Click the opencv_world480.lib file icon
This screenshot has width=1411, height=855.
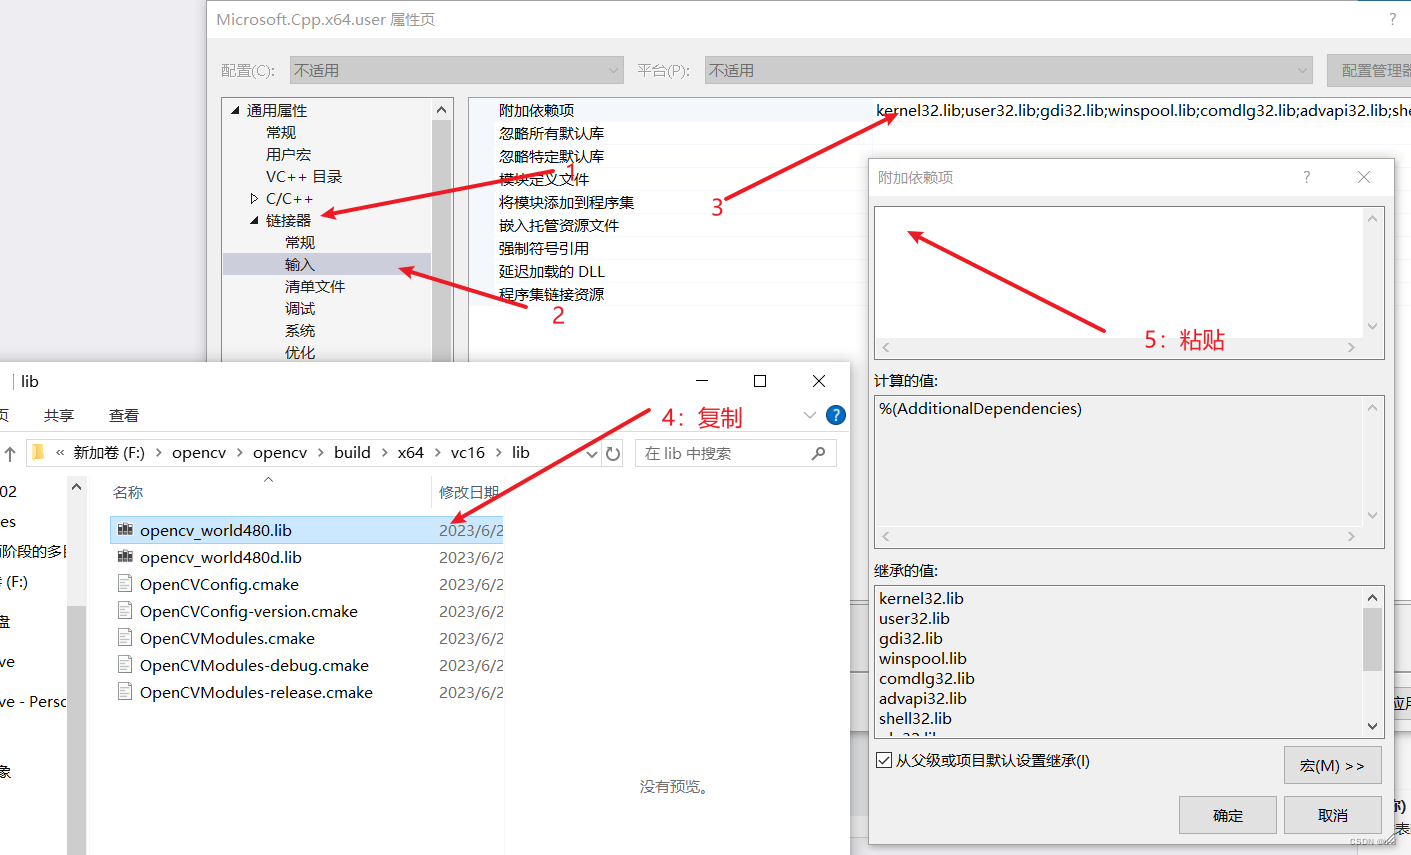tap(125, 529)
